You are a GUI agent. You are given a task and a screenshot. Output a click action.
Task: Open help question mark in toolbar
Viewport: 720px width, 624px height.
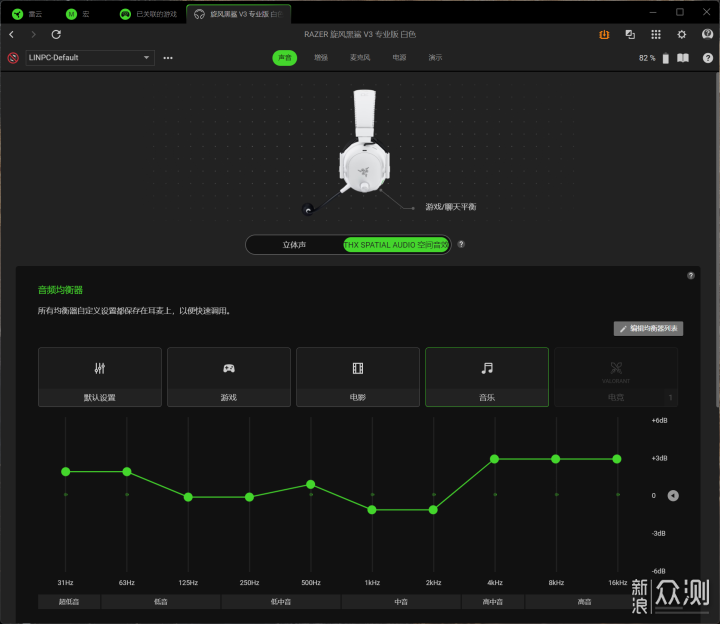tap(708, 58)
